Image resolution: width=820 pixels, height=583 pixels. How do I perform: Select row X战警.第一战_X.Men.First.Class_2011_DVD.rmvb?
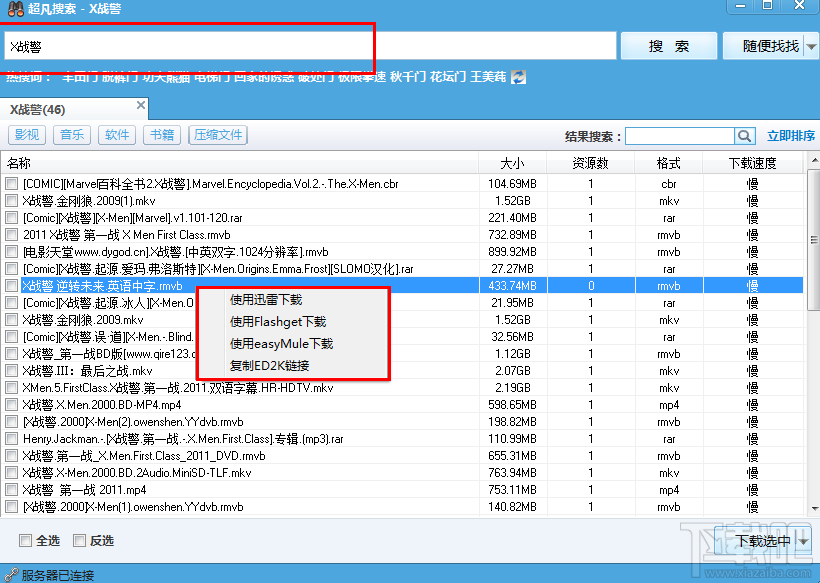tap(402, 456)
